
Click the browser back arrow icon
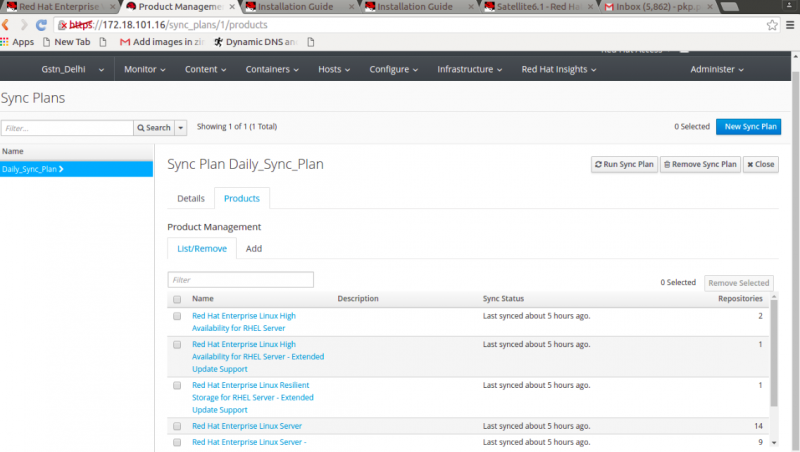coord(6,24)
